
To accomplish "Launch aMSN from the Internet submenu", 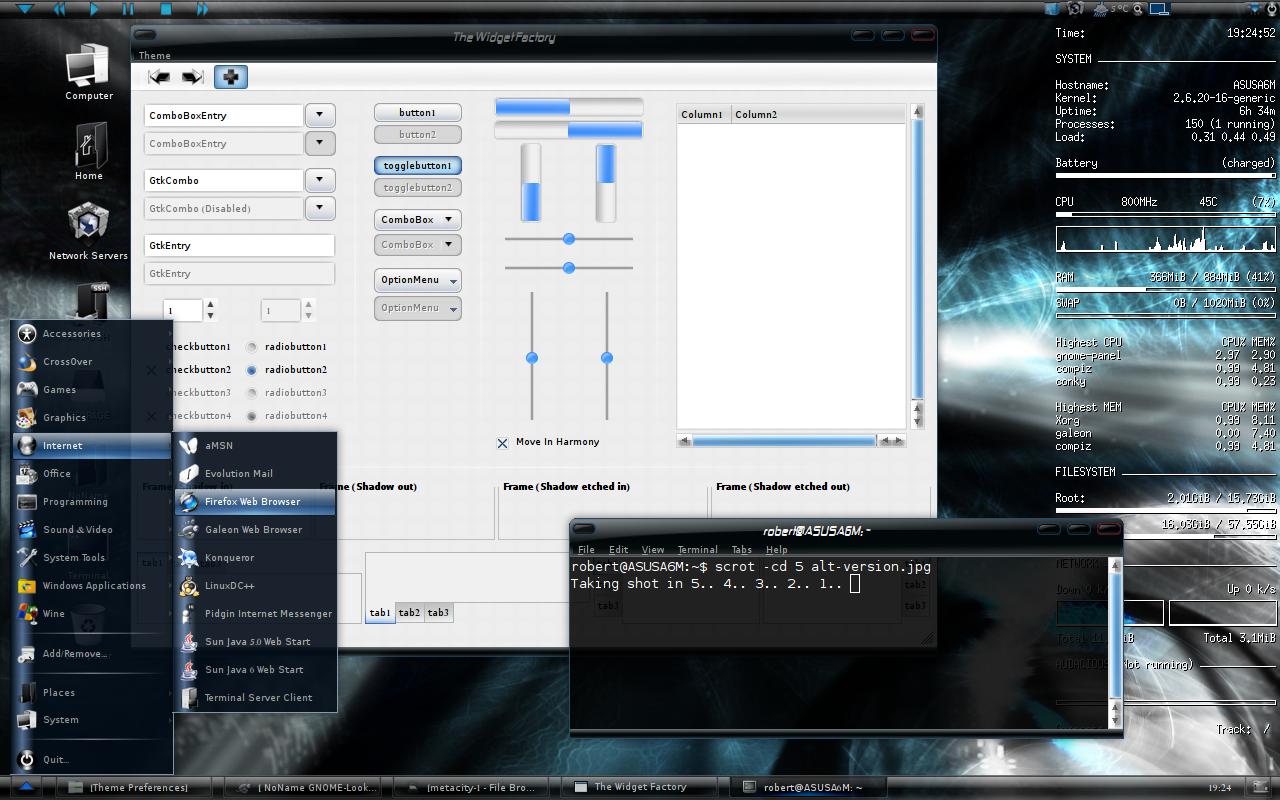I will (x=256, y=445).
